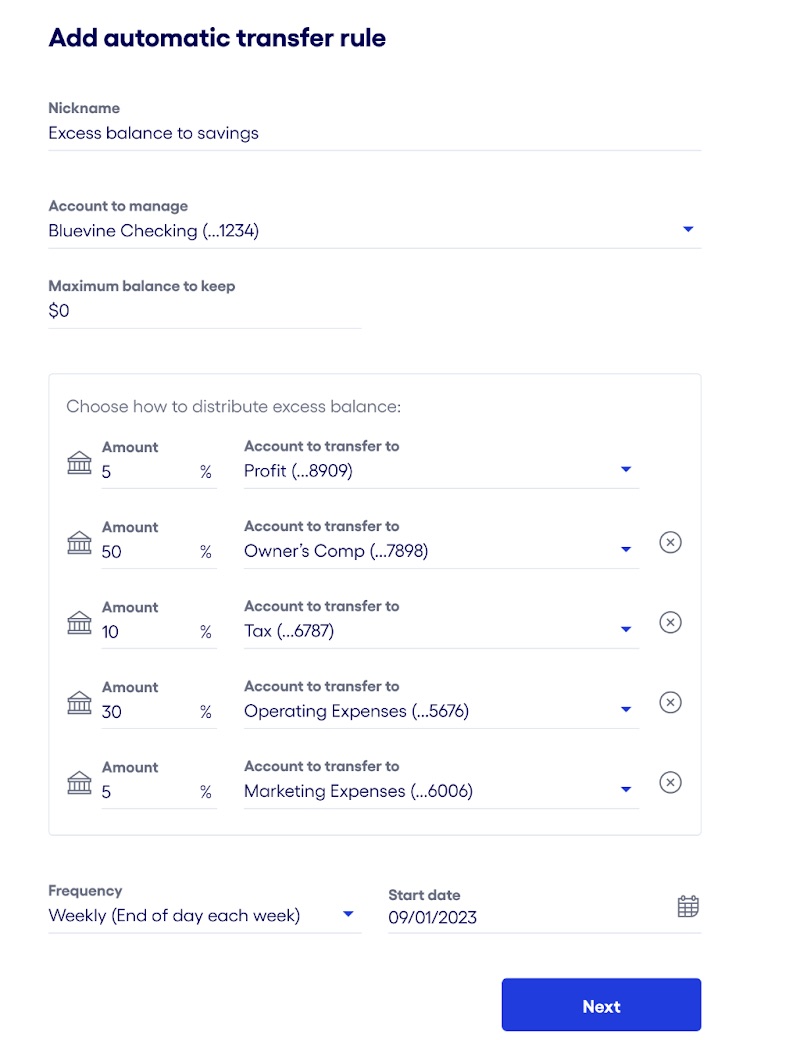Viewport: 788px width, 1040px height.
Task: Click the bank icon beside Marketing Expenses row
Action: (x=79, y=782)
